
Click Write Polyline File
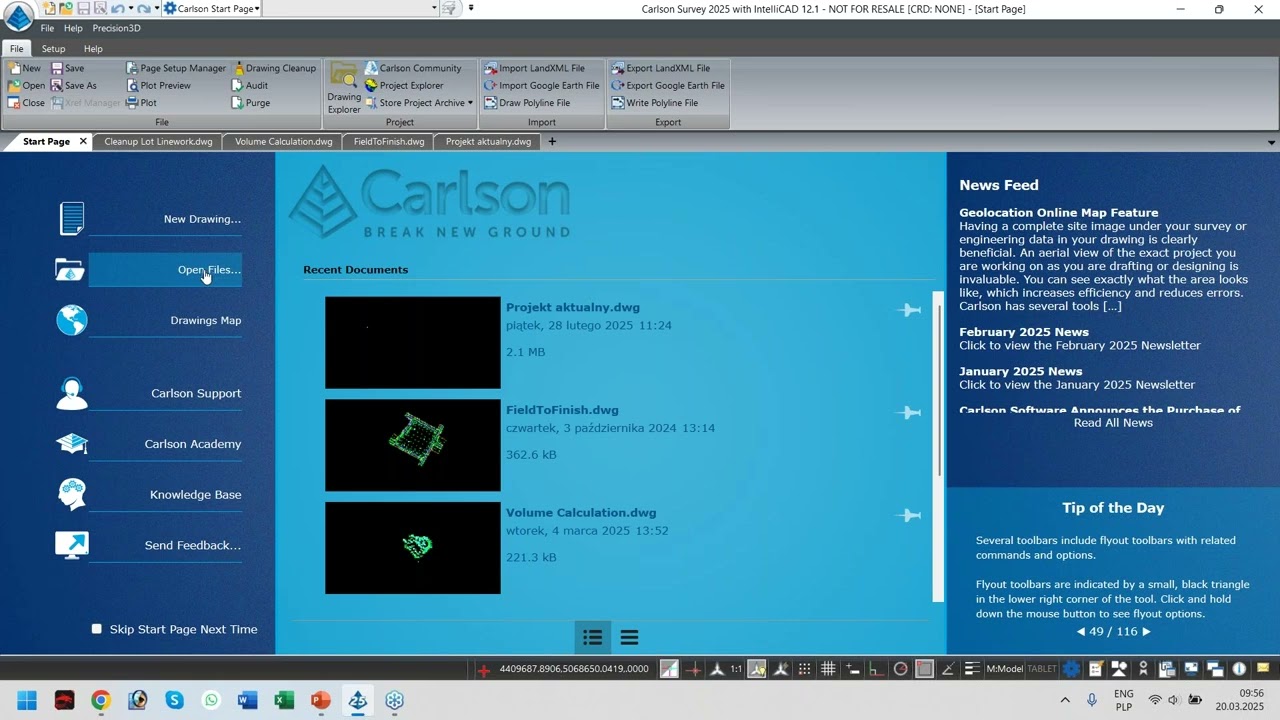[x=654, y=103]
